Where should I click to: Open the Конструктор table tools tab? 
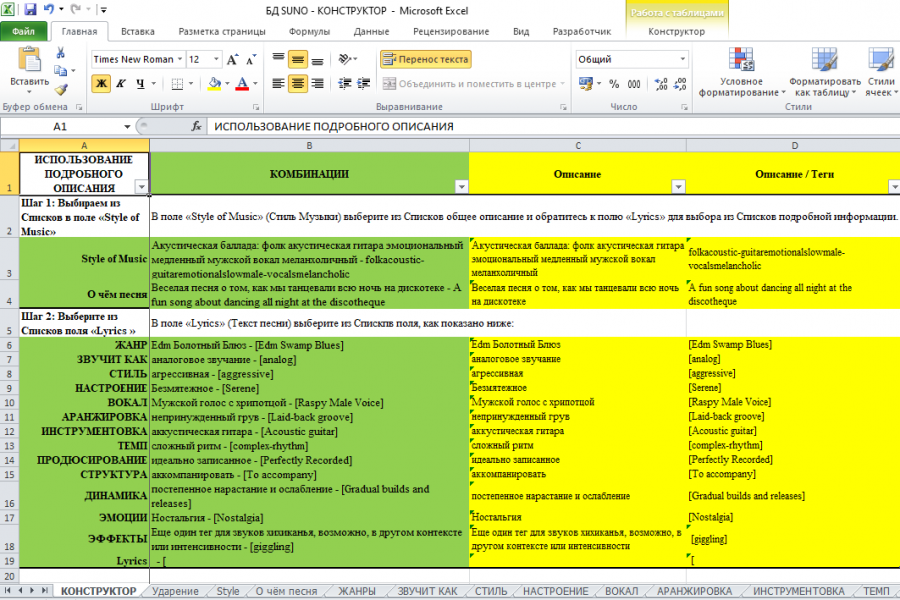click(x=676, y=32)
